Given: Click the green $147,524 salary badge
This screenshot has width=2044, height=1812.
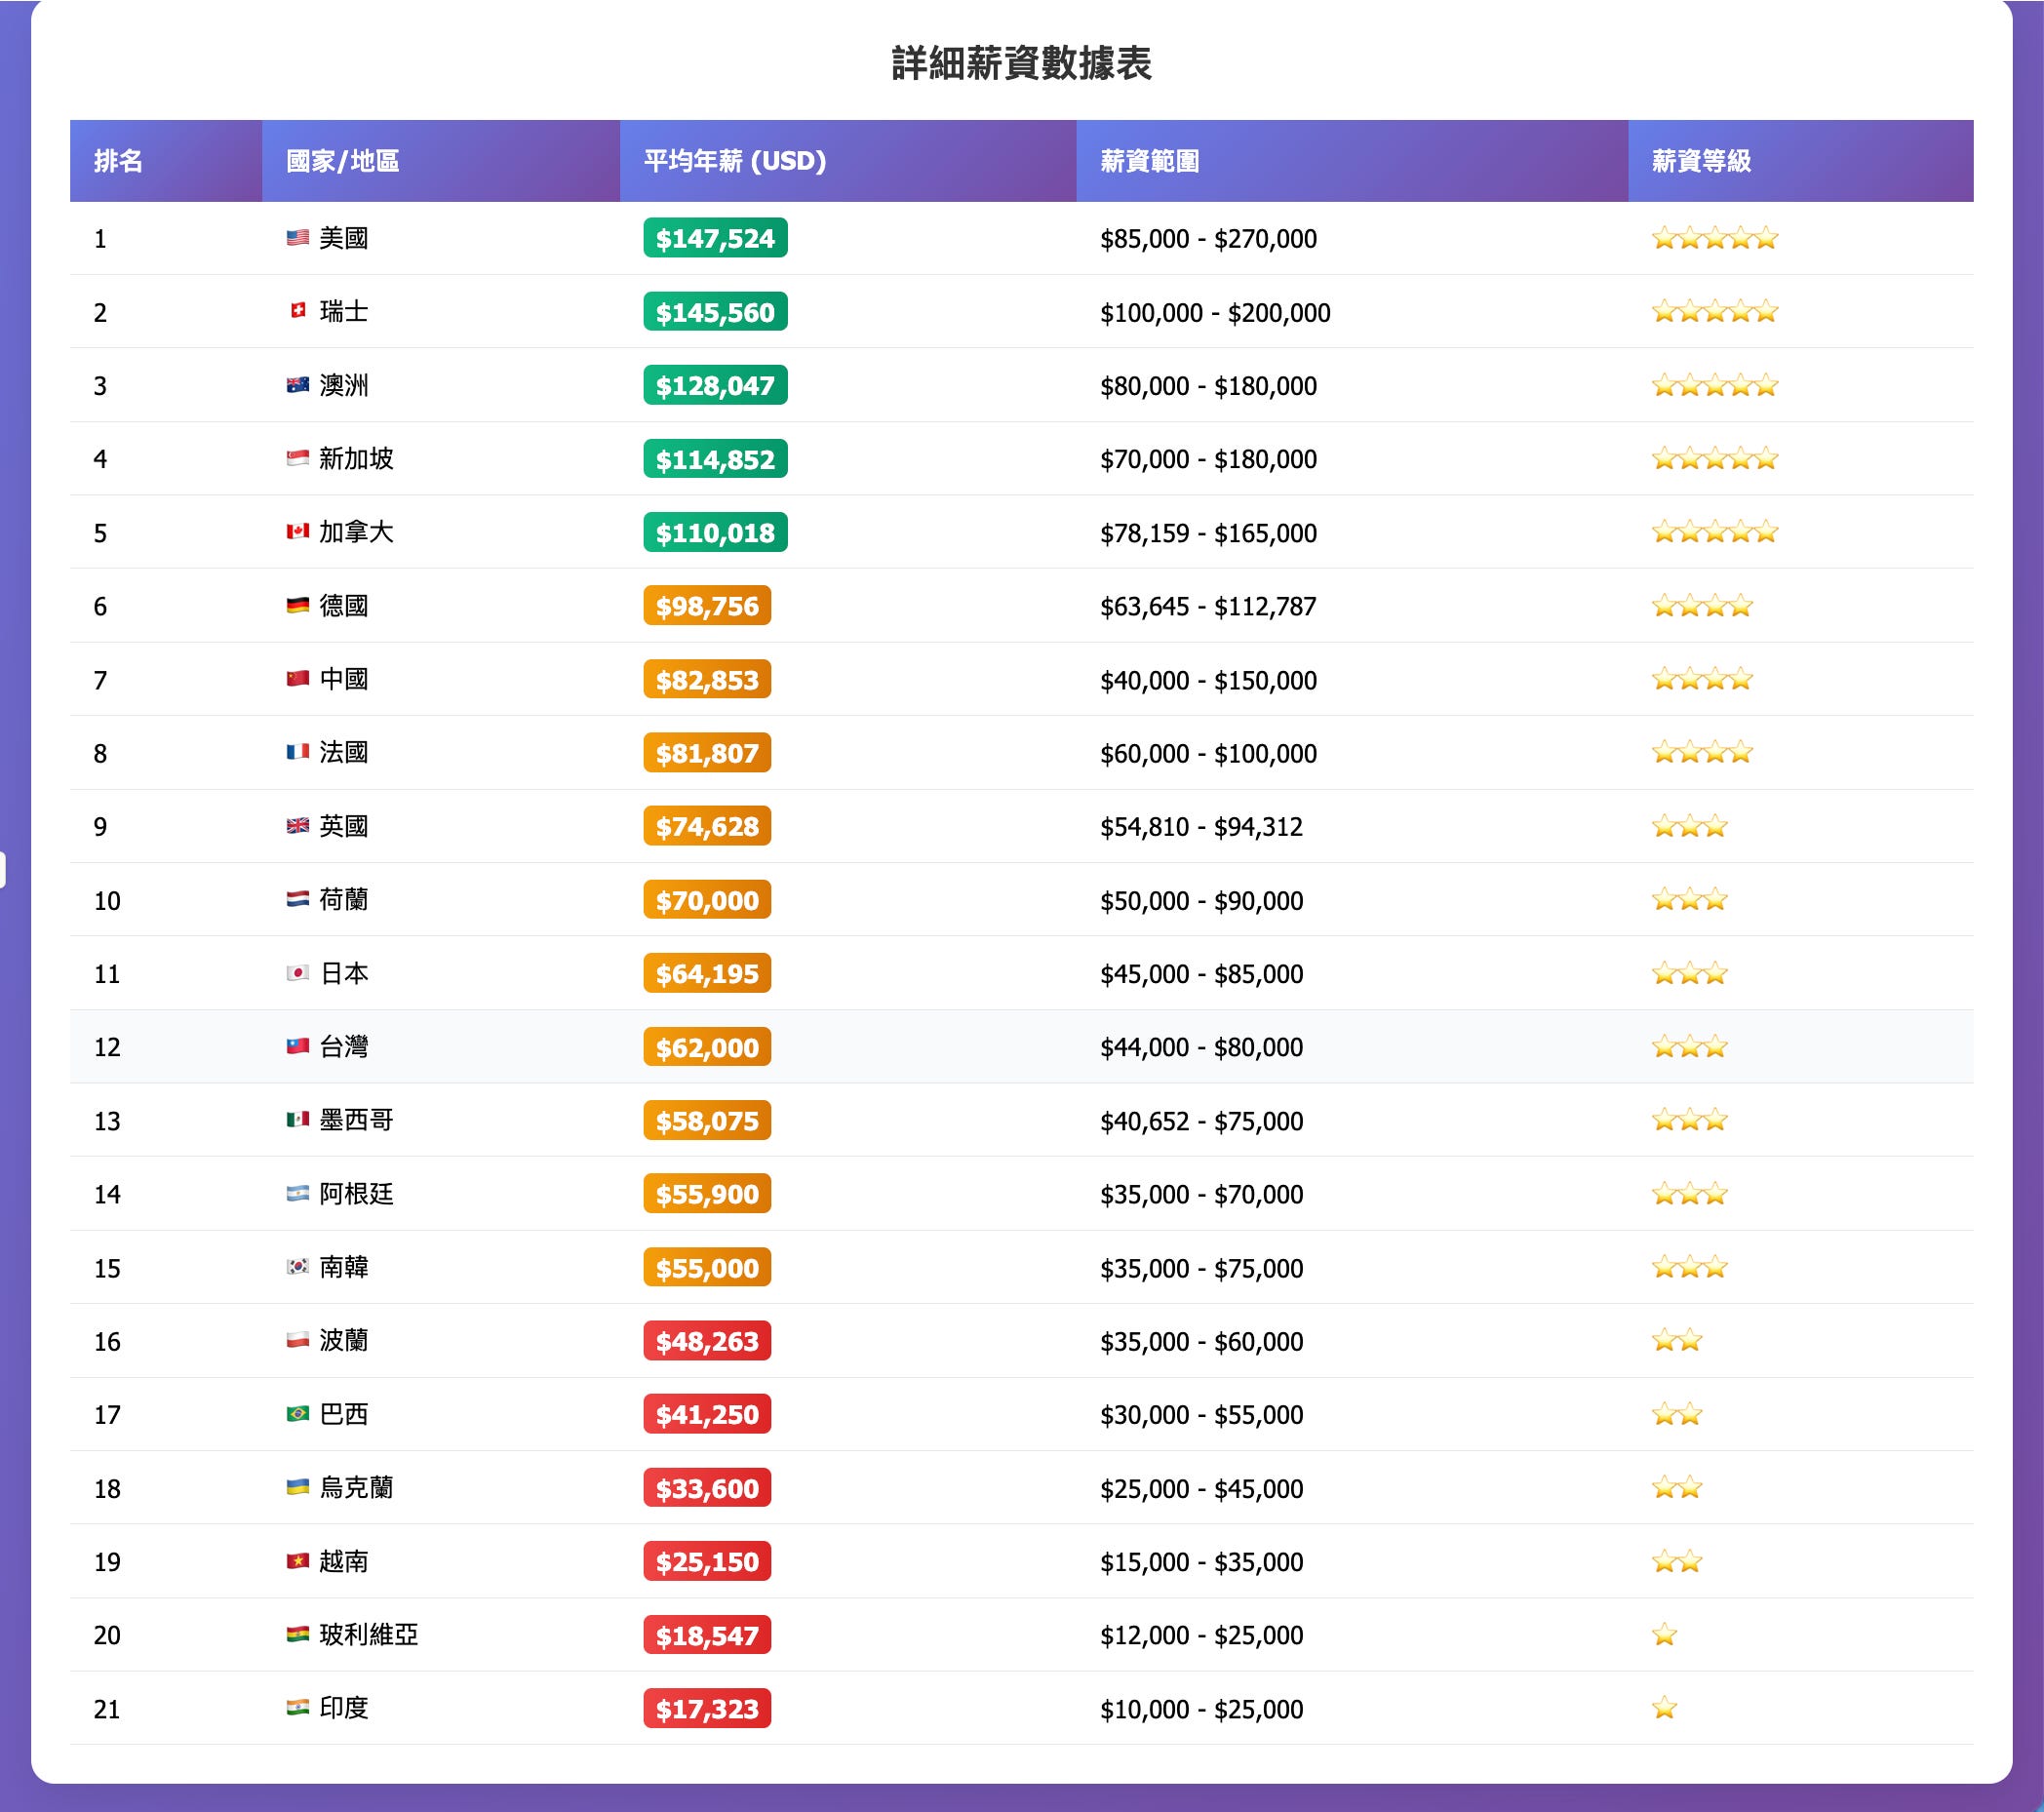Looking at the screenshot, I should [x=714, y=238].
